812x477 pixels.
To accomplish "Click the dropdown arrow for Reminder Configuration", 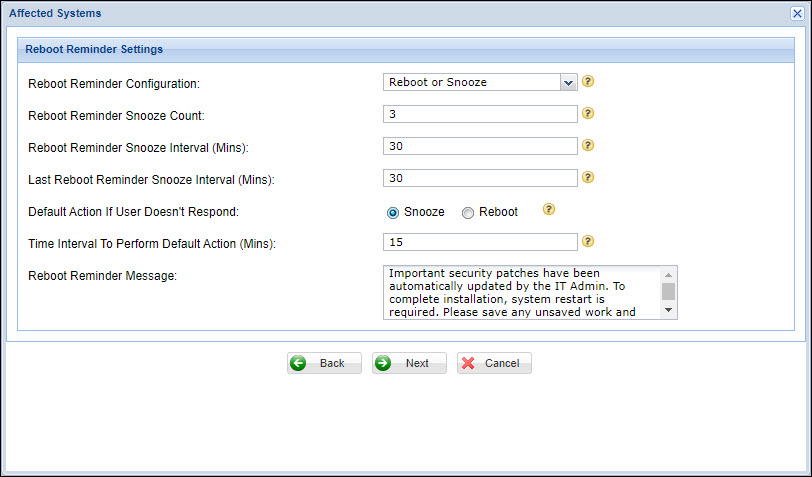I will (568, 82).
